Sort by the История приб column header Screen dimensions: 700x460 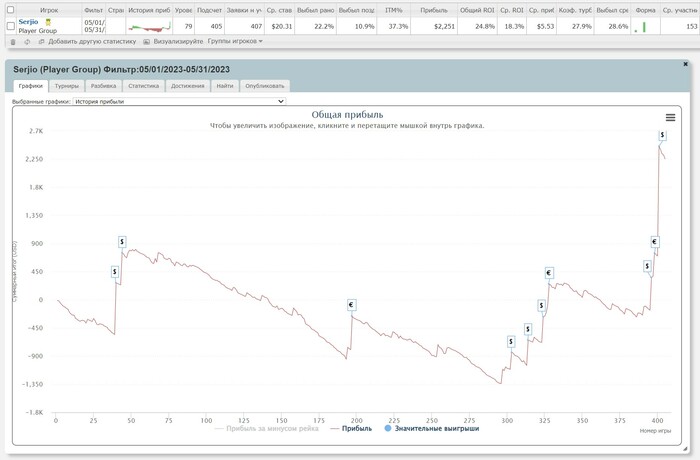point(149,10)
